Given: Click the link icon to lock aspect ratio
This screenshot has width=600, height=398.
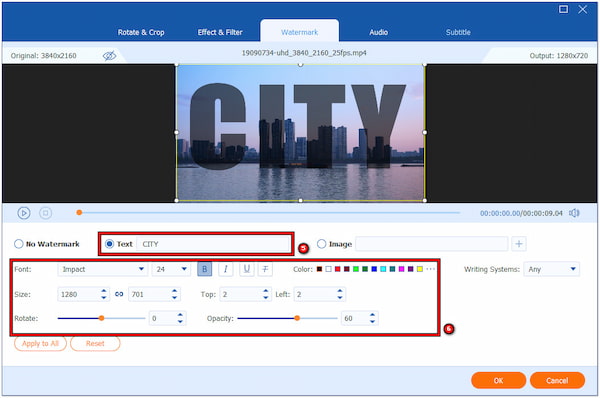Looking at the screenshot, I should click(x=119, y=294).
